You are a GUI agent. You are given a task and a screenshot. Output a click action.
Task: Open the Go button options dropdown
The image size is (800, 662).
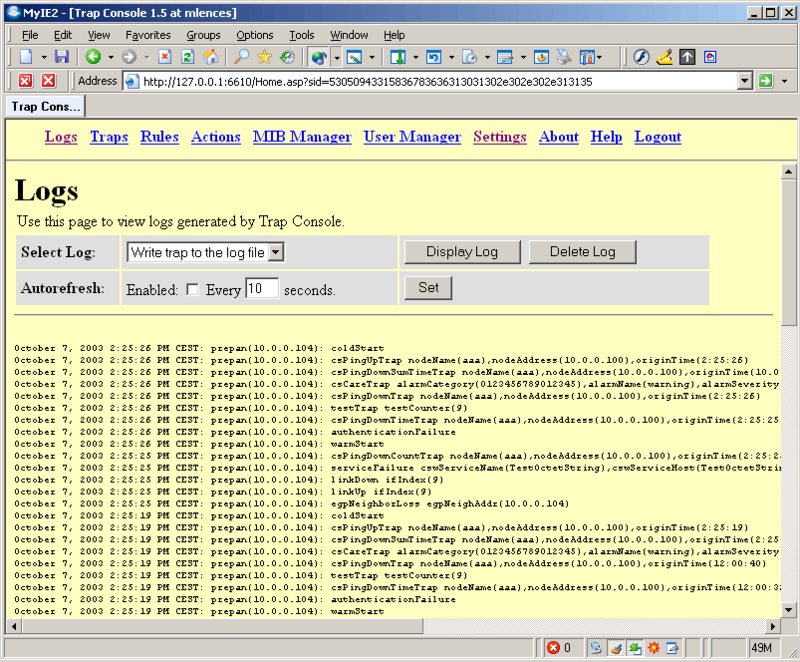click(784, 81)
